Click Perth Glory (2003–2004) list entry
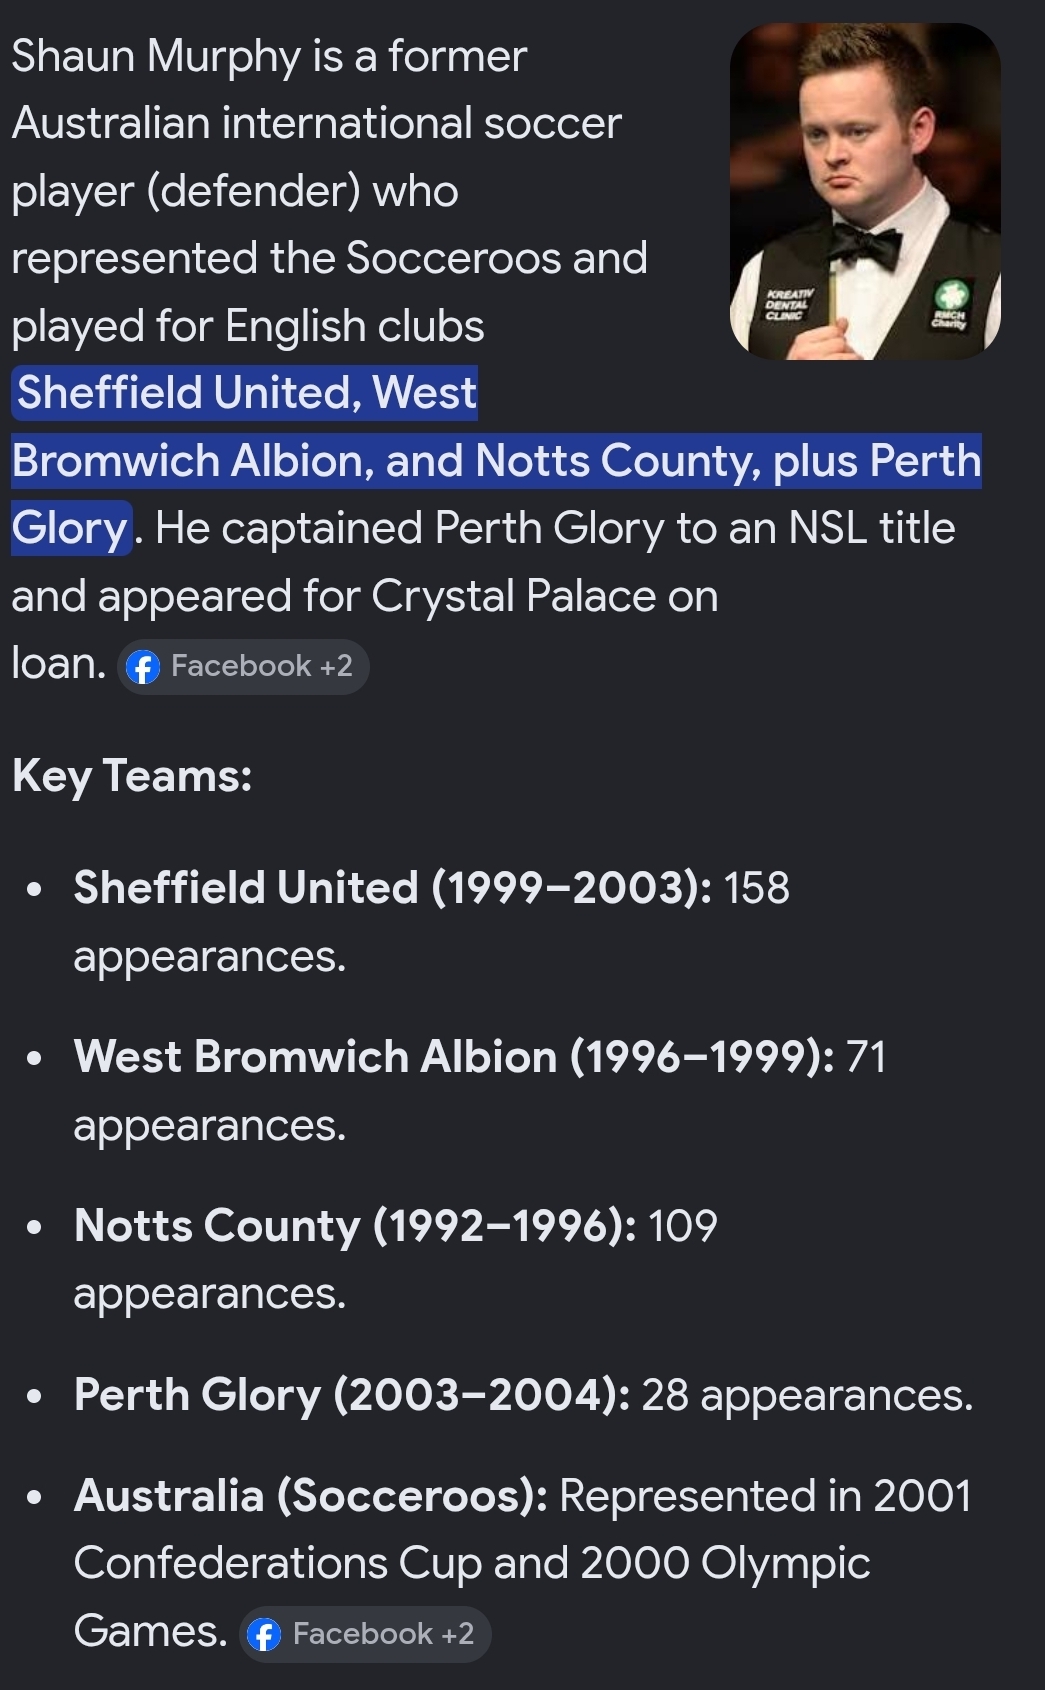 [x=523, y=1395]
